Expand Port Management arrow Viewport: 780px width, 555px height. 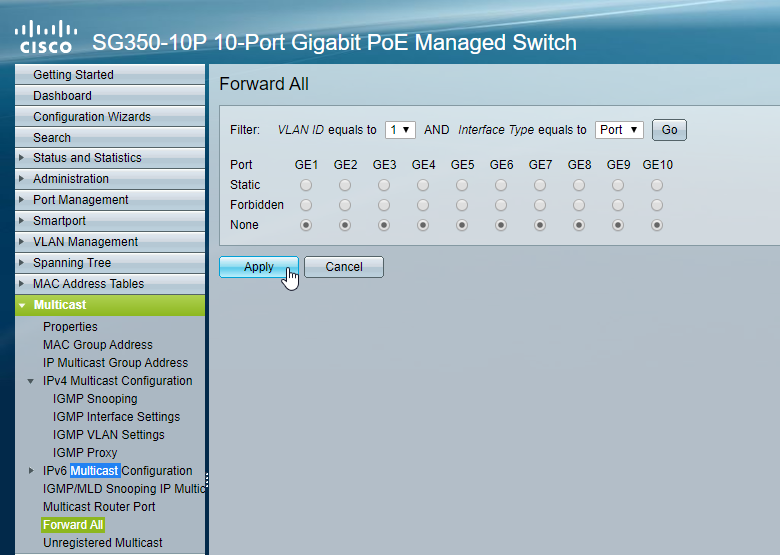tap(21, 199)
